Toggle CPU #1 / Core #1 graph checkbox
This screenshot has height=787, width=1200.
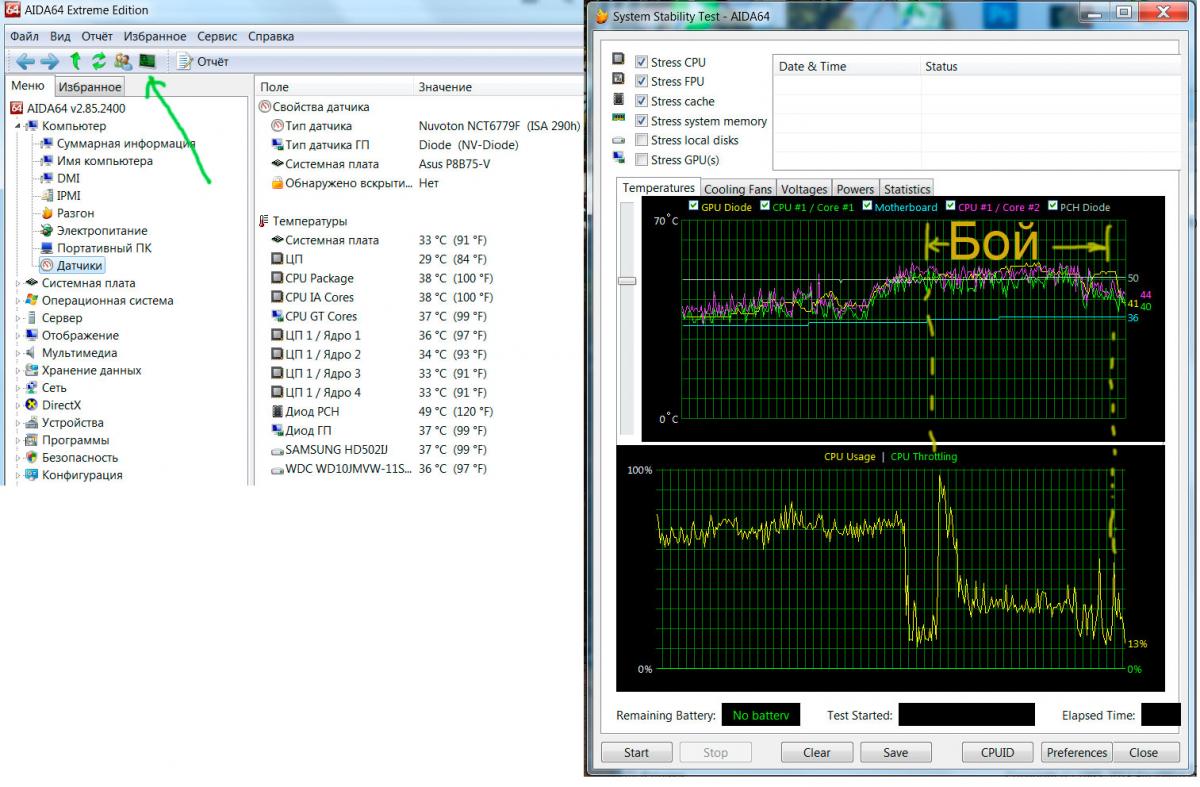(x=765, y=206)
